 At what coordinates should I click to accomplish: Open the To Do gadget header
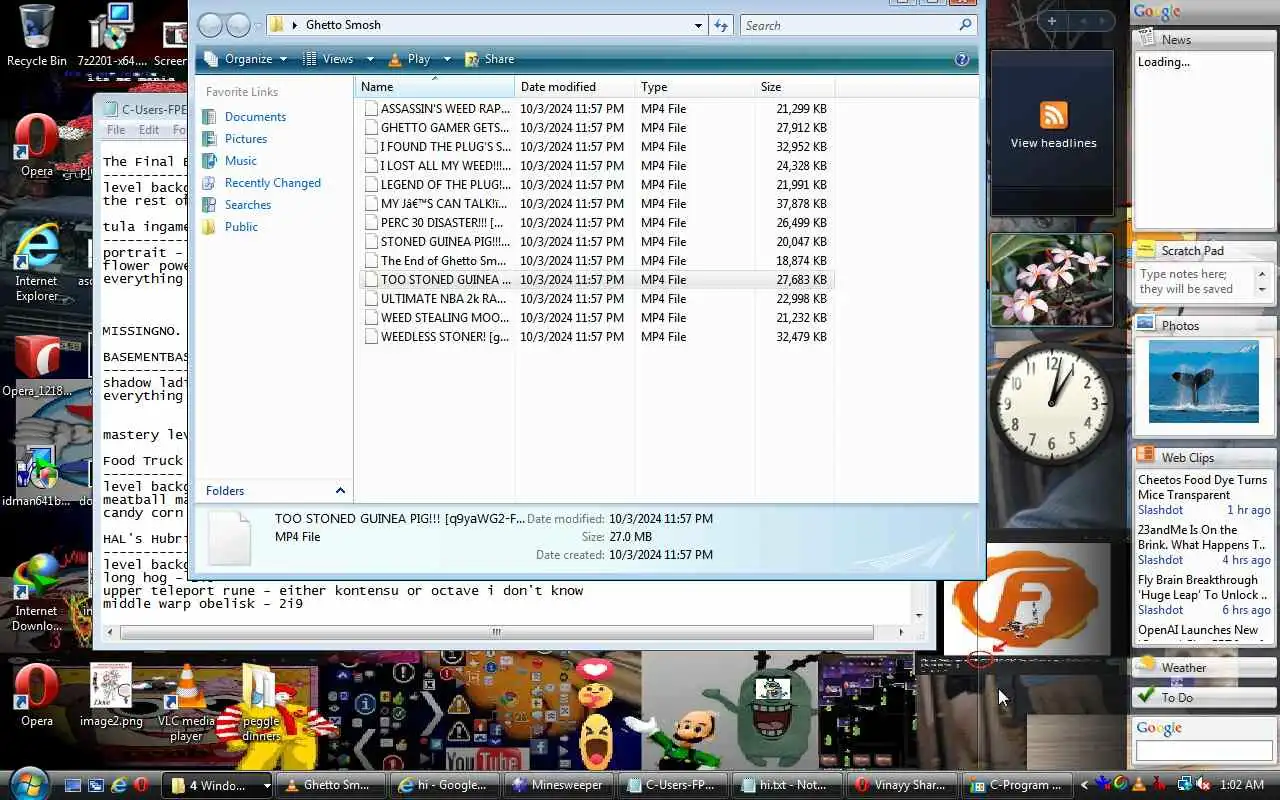click(x=1204, y=697)
